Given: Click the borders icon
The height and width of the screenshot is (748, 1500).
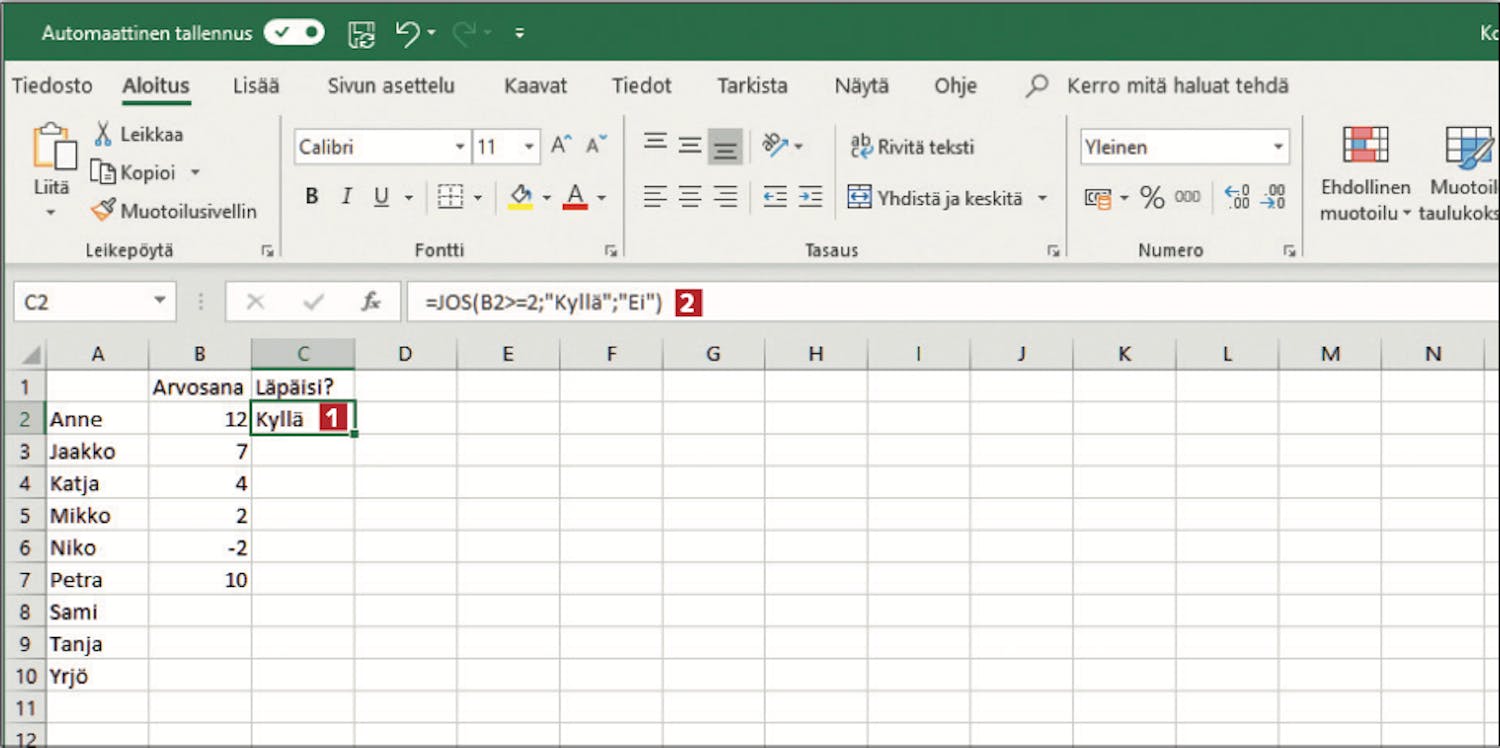Looking at the screenshot, I should (451, 197).
